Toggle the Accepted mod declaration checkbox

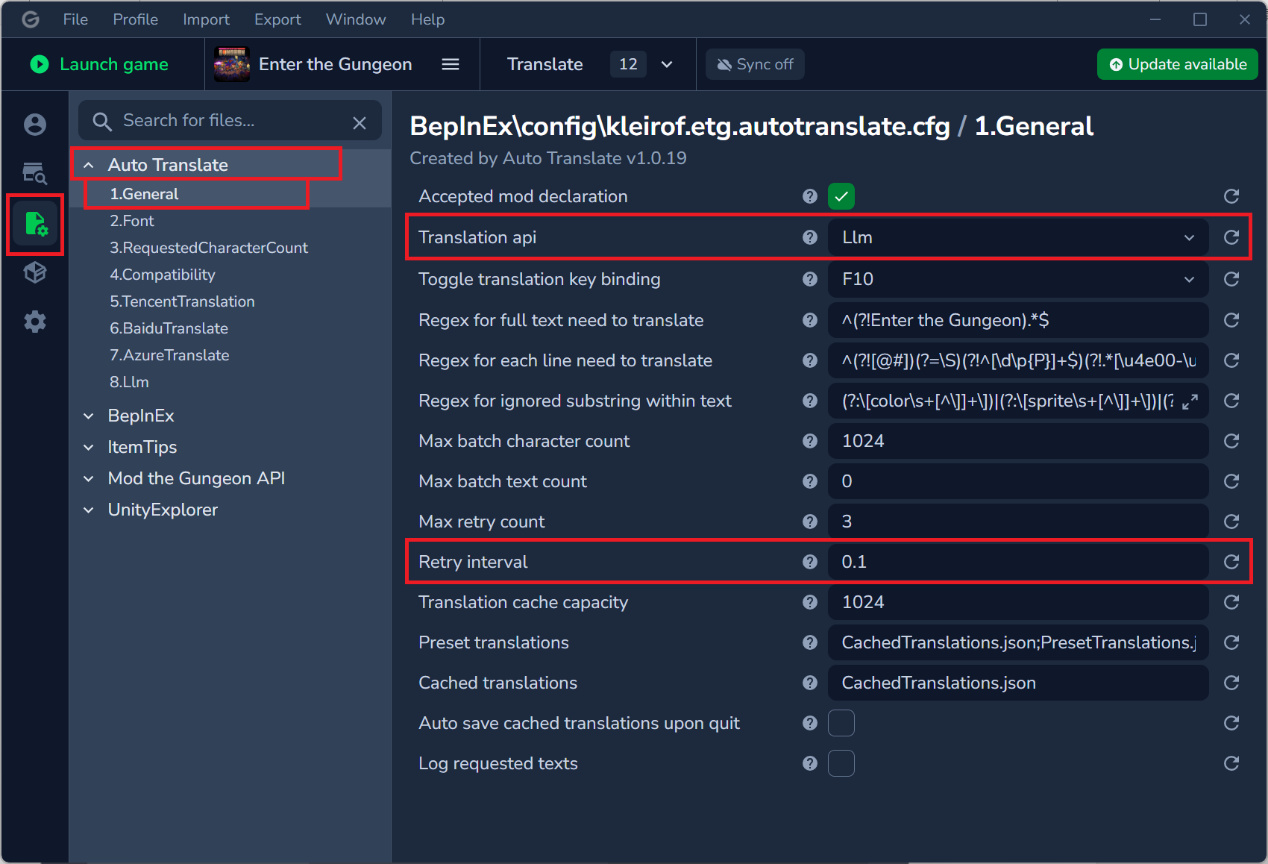(841, 196)
